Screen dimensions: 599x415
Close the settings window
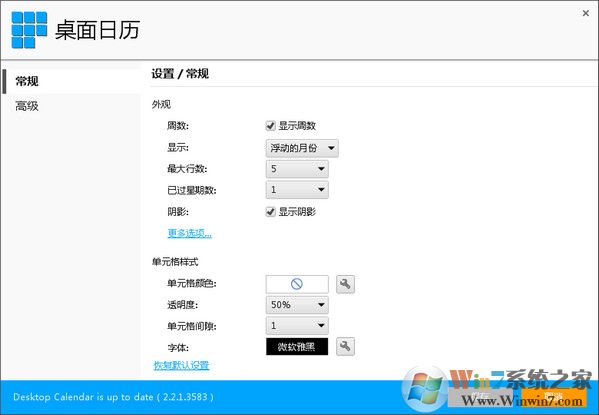[585, 13]
